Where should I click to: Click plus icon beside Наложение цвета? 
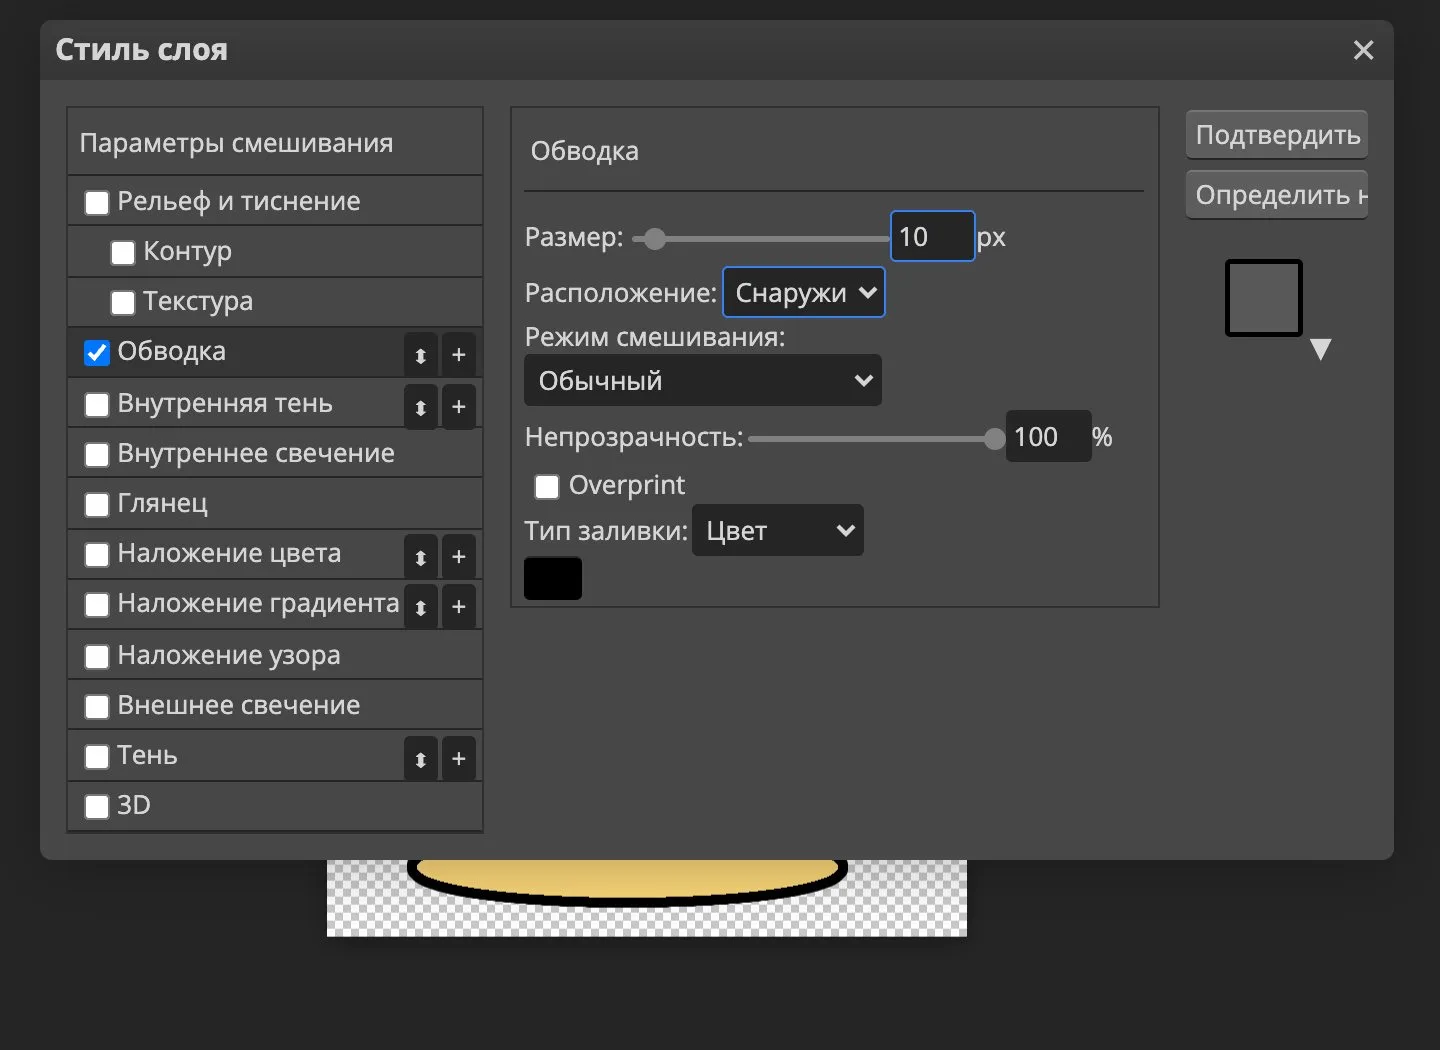point(459,557)
